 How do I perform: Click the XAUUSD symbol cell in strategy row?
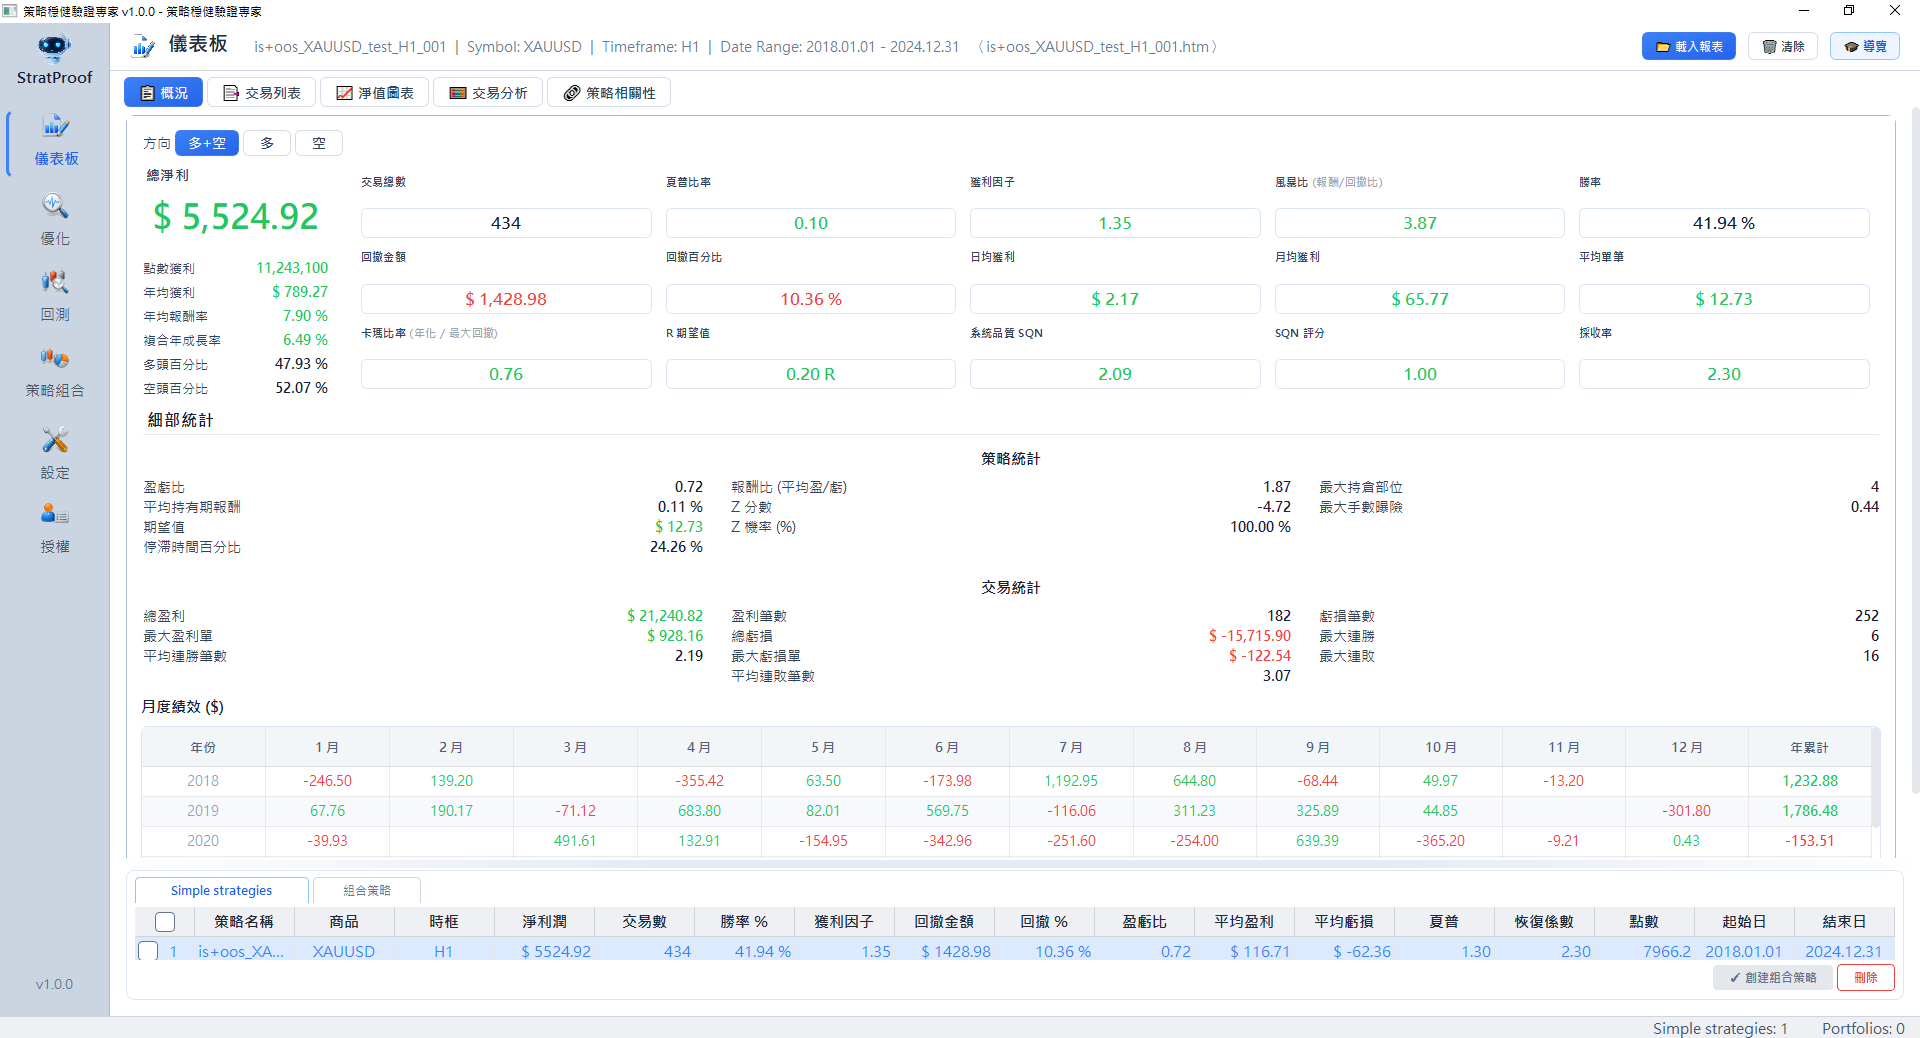[x=344, y=952]
